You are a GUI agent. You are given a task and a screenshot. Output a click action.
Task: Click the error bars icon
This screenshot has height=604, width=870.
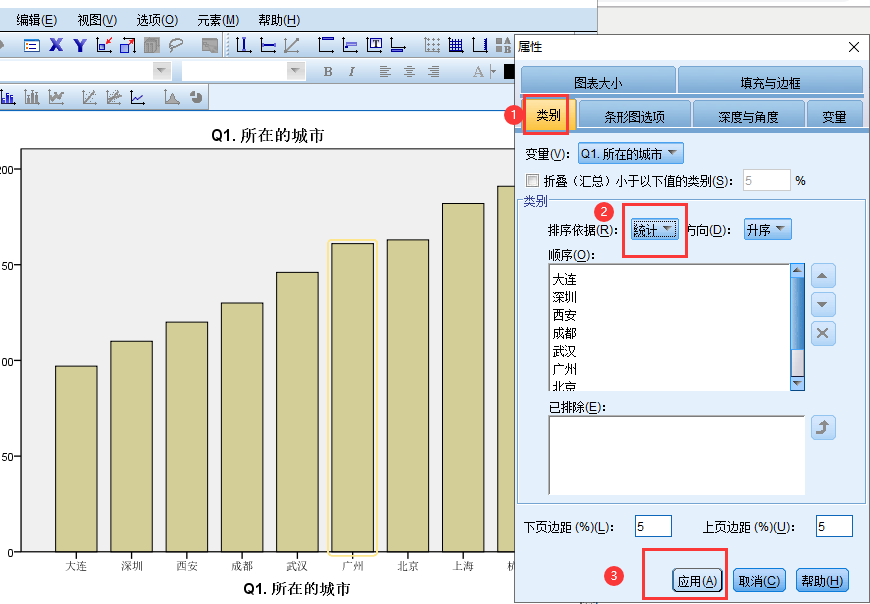coord(32,98)
